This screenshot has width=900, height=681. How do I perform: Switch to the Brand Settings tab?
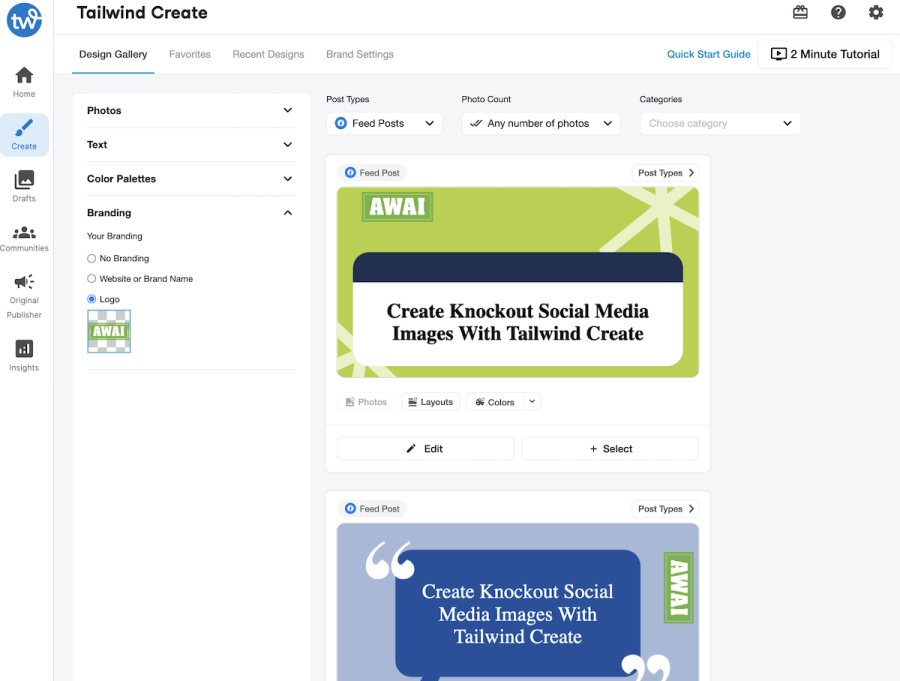[360, 54]
